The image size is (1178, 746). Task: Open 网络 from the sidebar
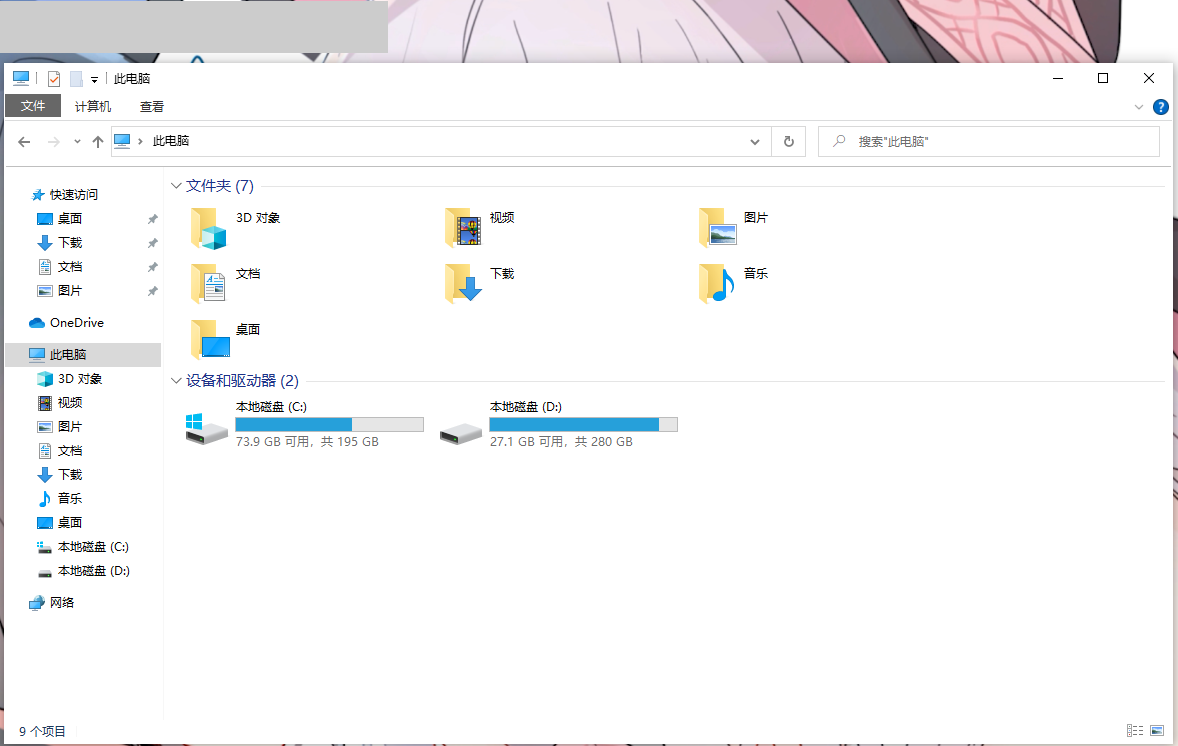62,602
